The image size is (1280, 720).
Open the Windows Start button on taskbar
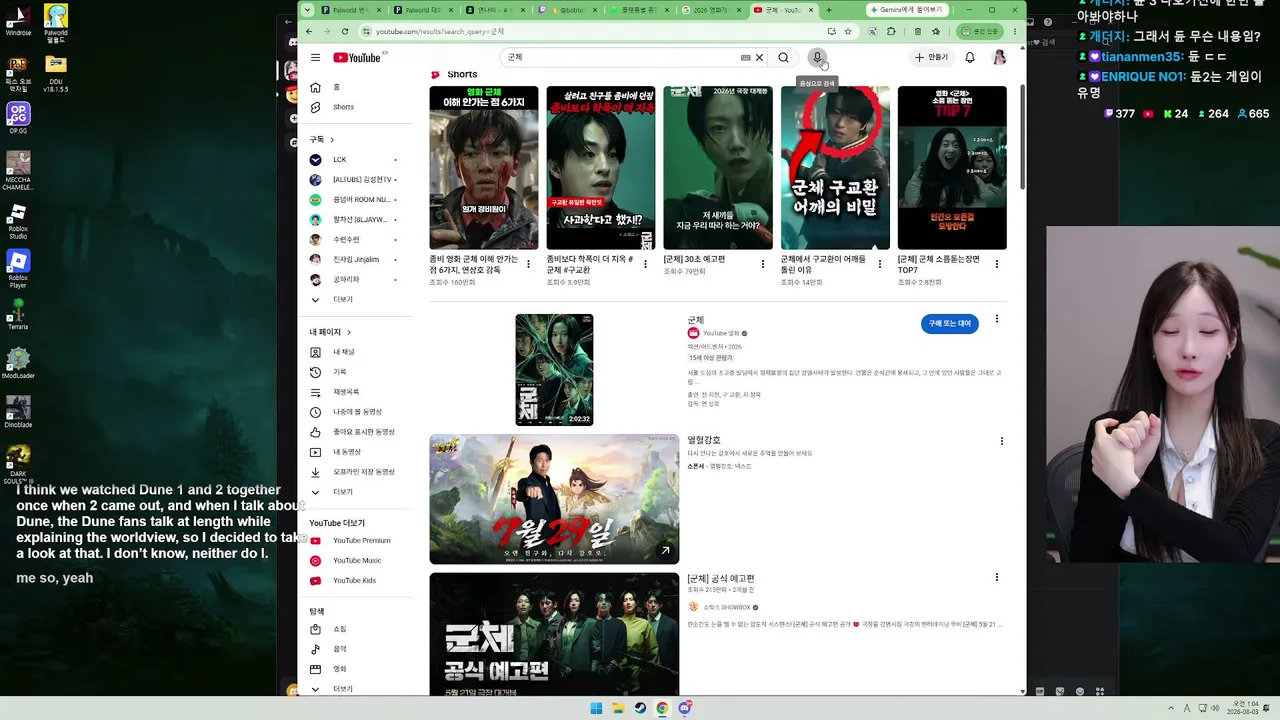click(x=596, y=708)
